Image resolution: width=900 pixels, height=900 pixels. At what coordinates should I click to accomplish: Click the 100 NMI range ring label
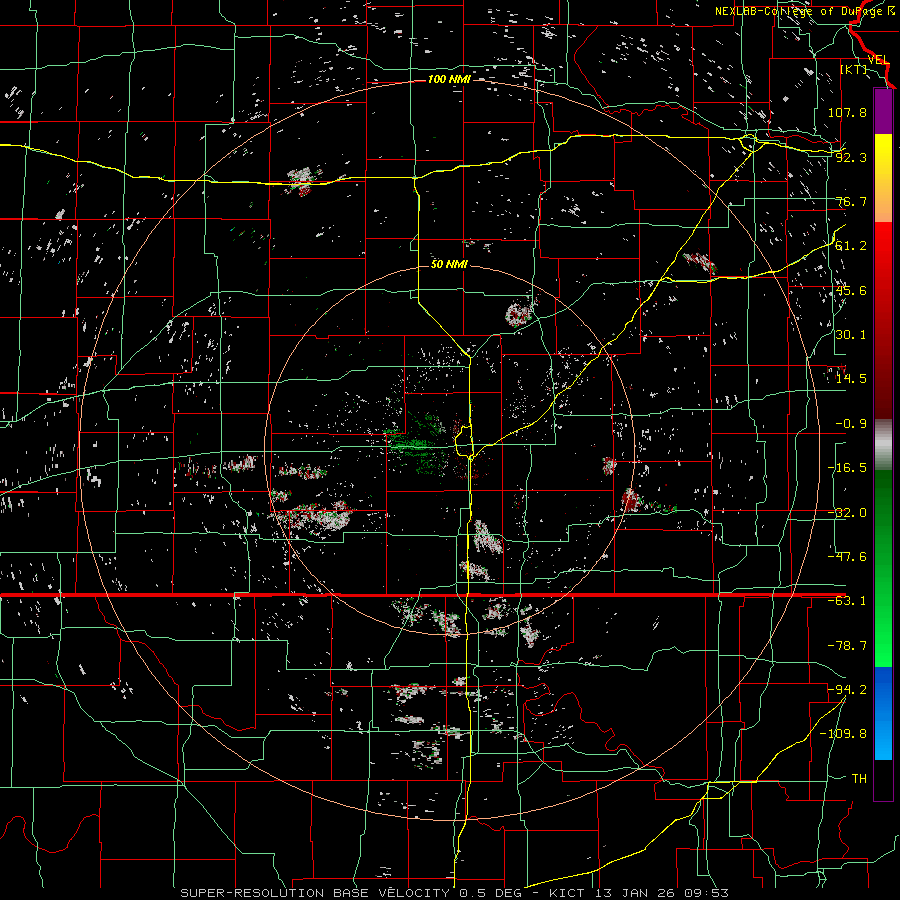pyautogui.click(x=449, y=79)
